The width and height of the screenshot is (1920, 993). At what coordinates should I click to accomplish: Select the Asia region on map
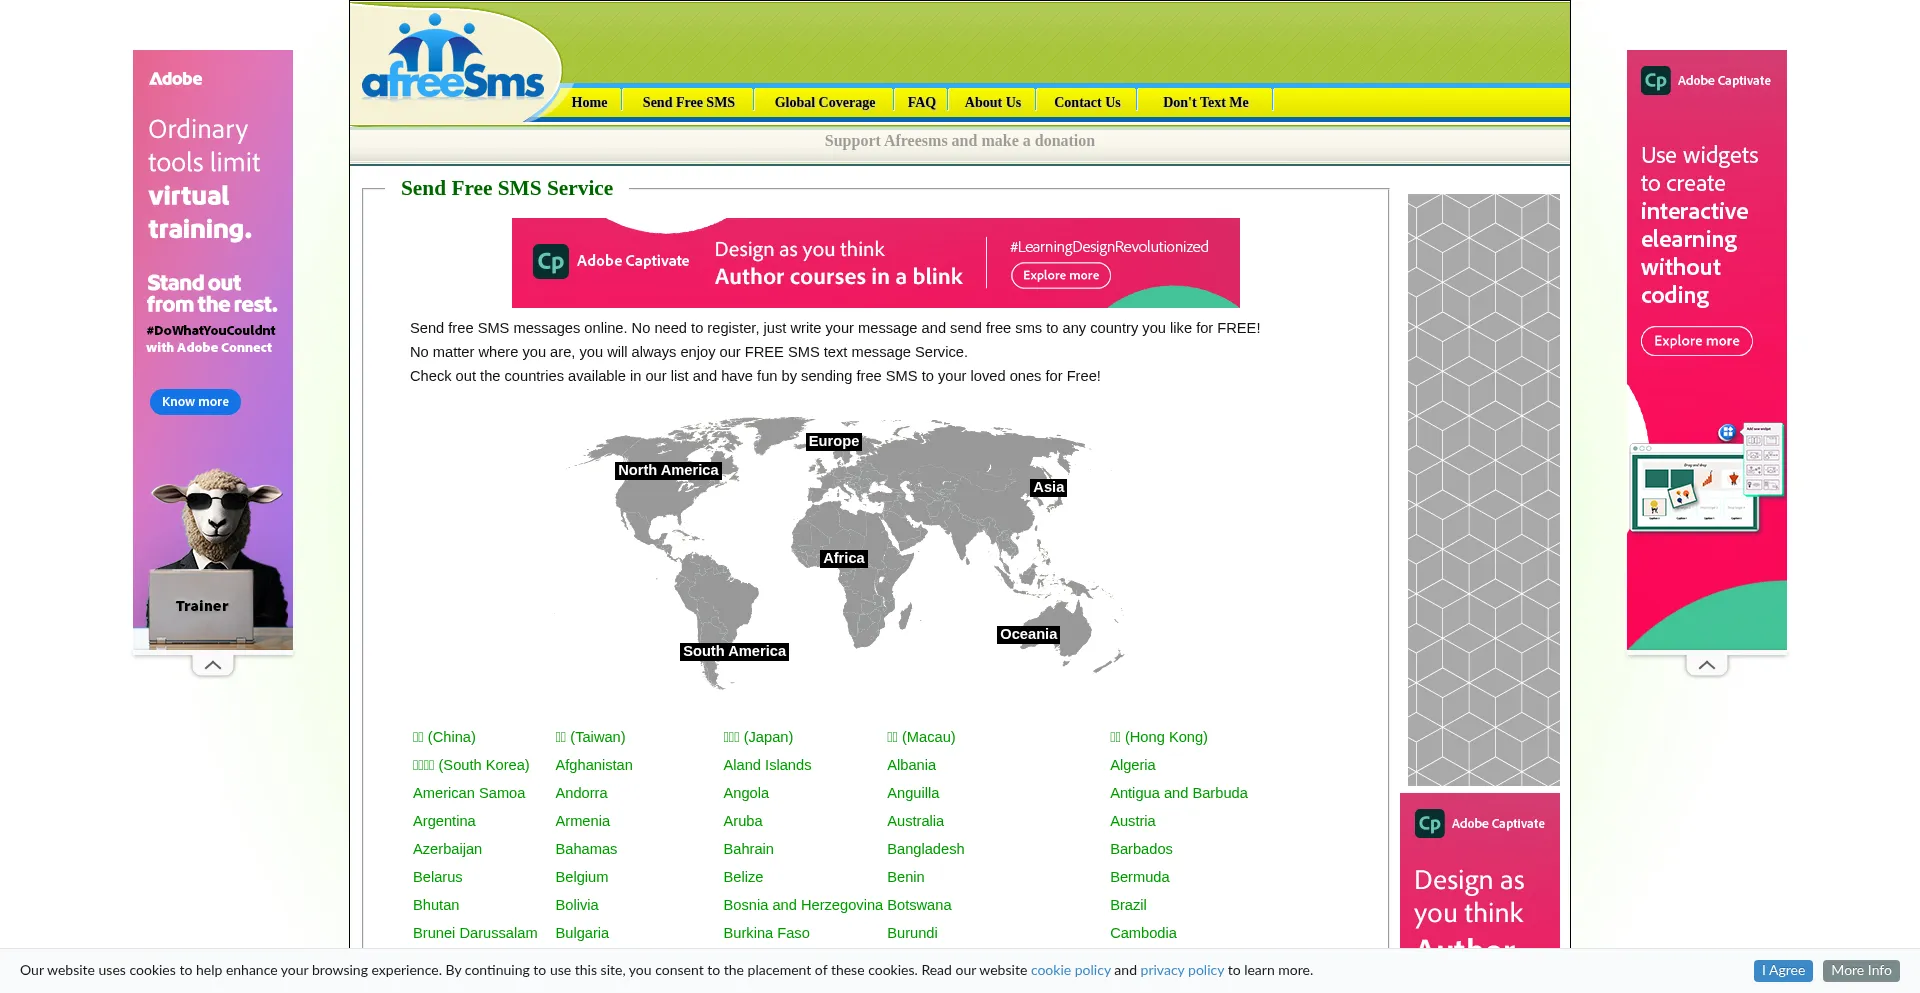(1048, 488)
